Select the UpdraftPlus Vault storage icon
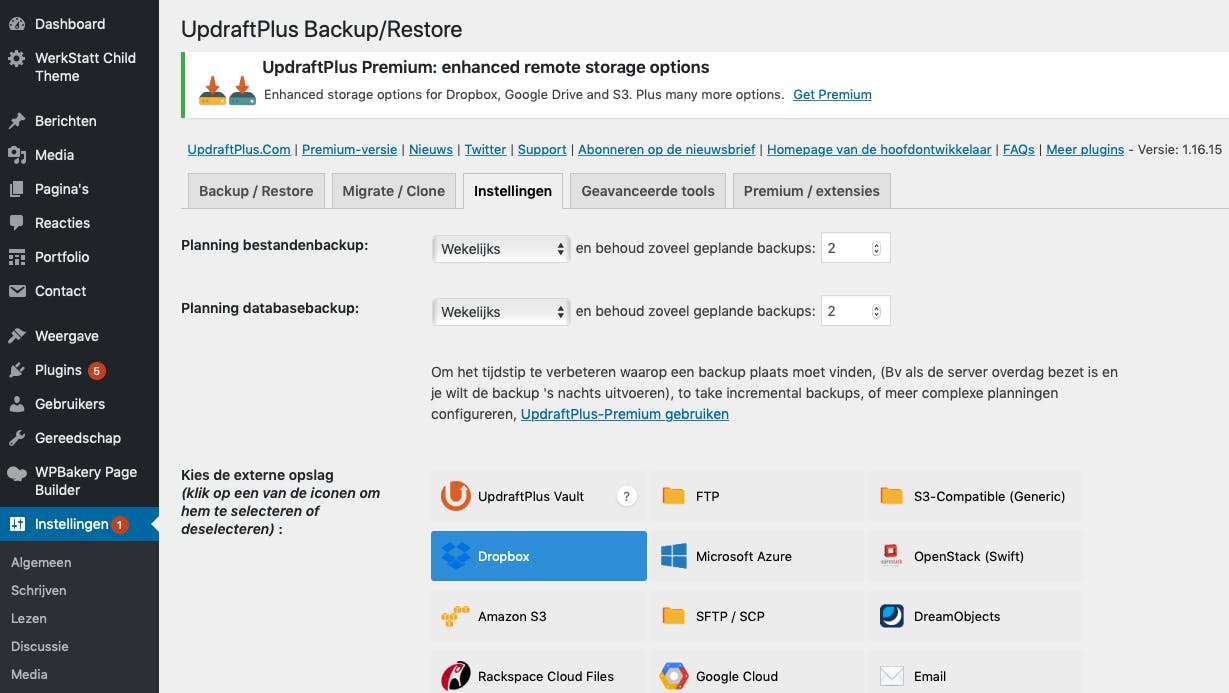This screenshot has width=1229, height=693. tap(456, 496)
